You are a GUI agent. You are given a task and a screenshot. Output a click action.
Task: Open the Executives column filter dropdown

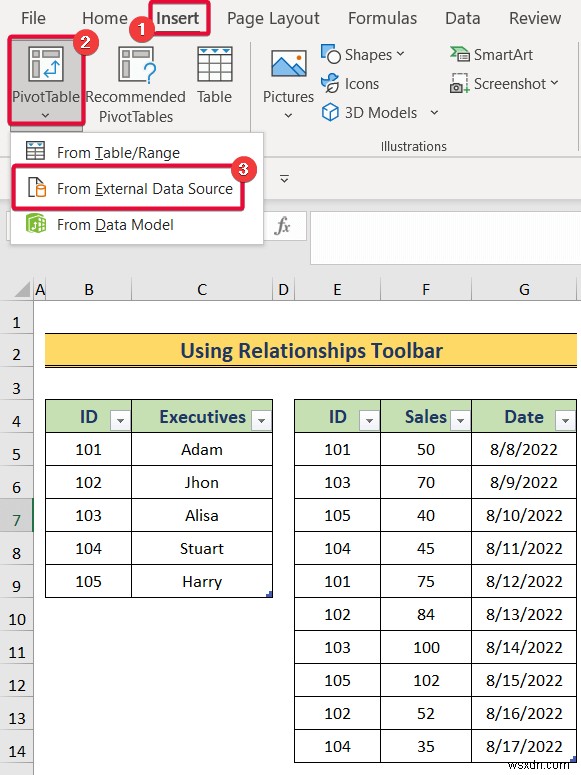[262, 421]
